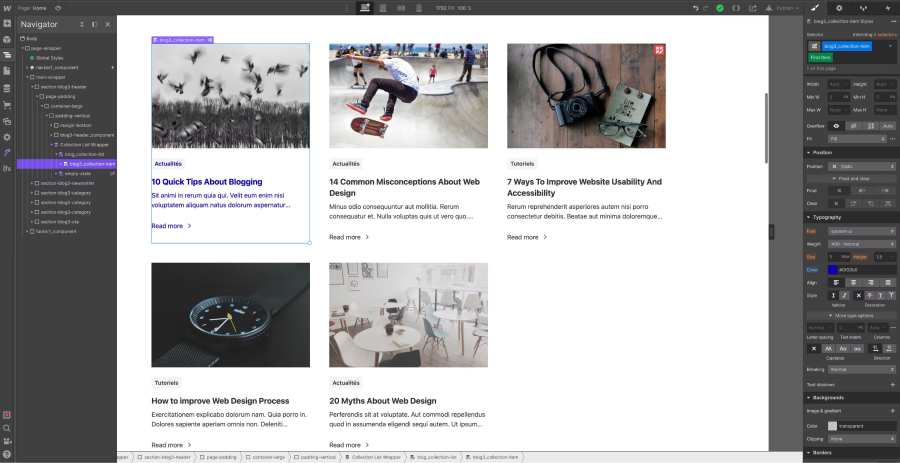
Task: Open the search icon in the left sidebar
Action: [7, 428]
